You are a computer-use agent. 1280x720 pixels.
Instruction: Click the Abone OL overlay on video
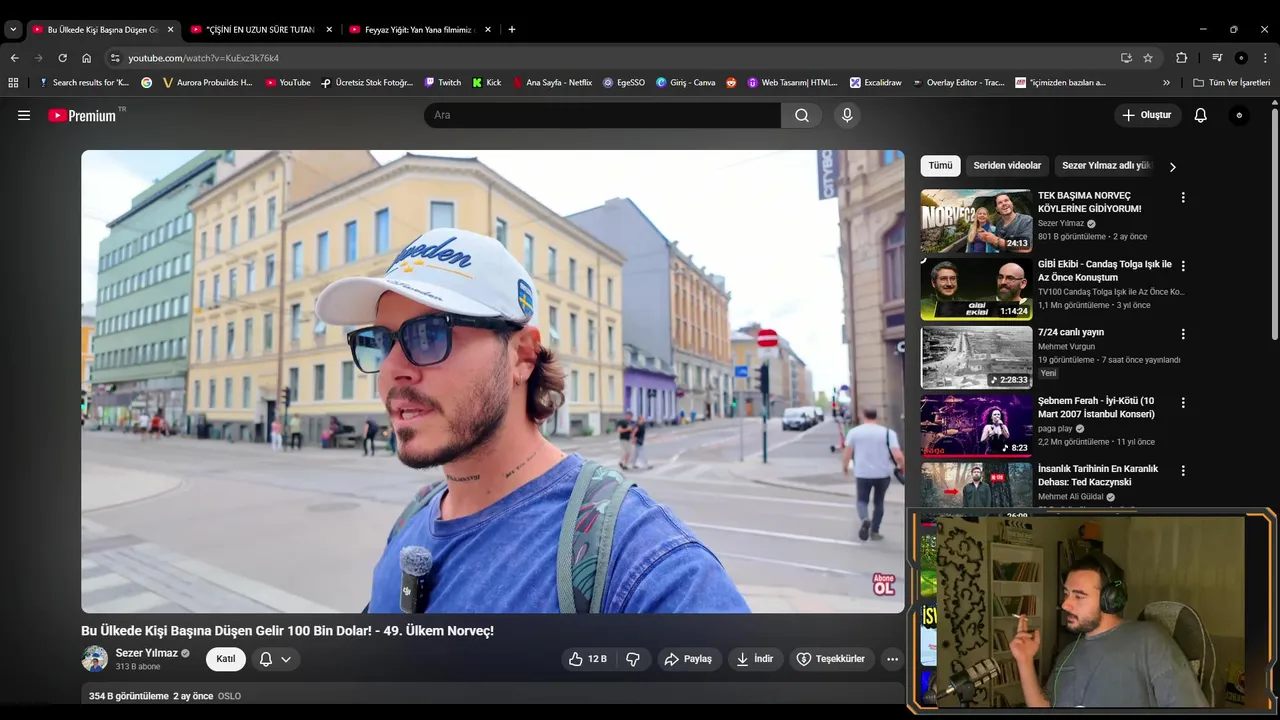(x=883, y=584)
